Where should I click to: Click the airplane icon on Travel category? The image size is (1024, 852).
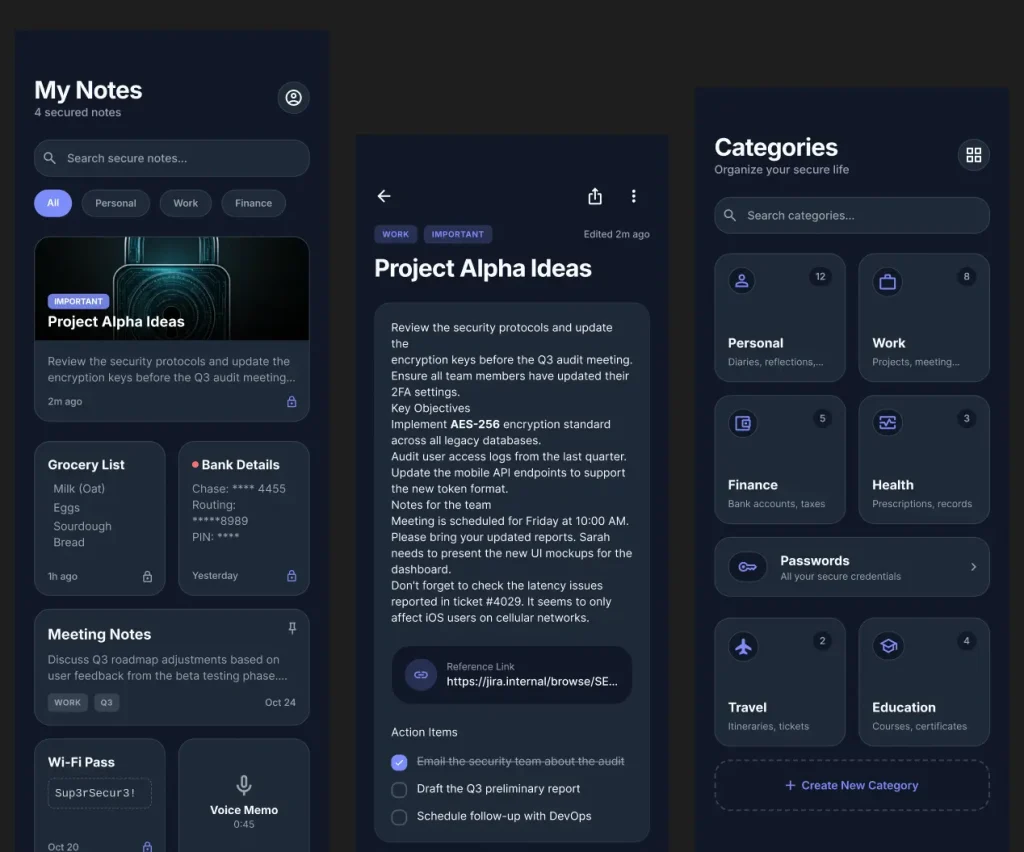pyautogui.click(x=743, y=647)
